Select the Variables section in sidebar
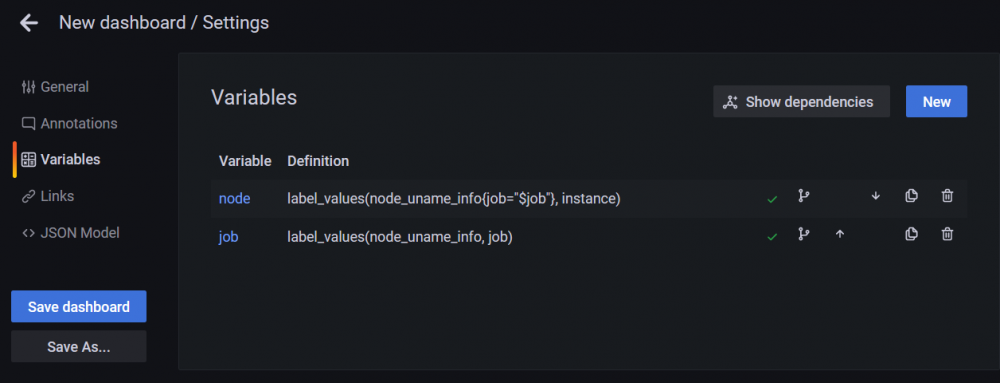1000x383 pixels. [61, 159]
